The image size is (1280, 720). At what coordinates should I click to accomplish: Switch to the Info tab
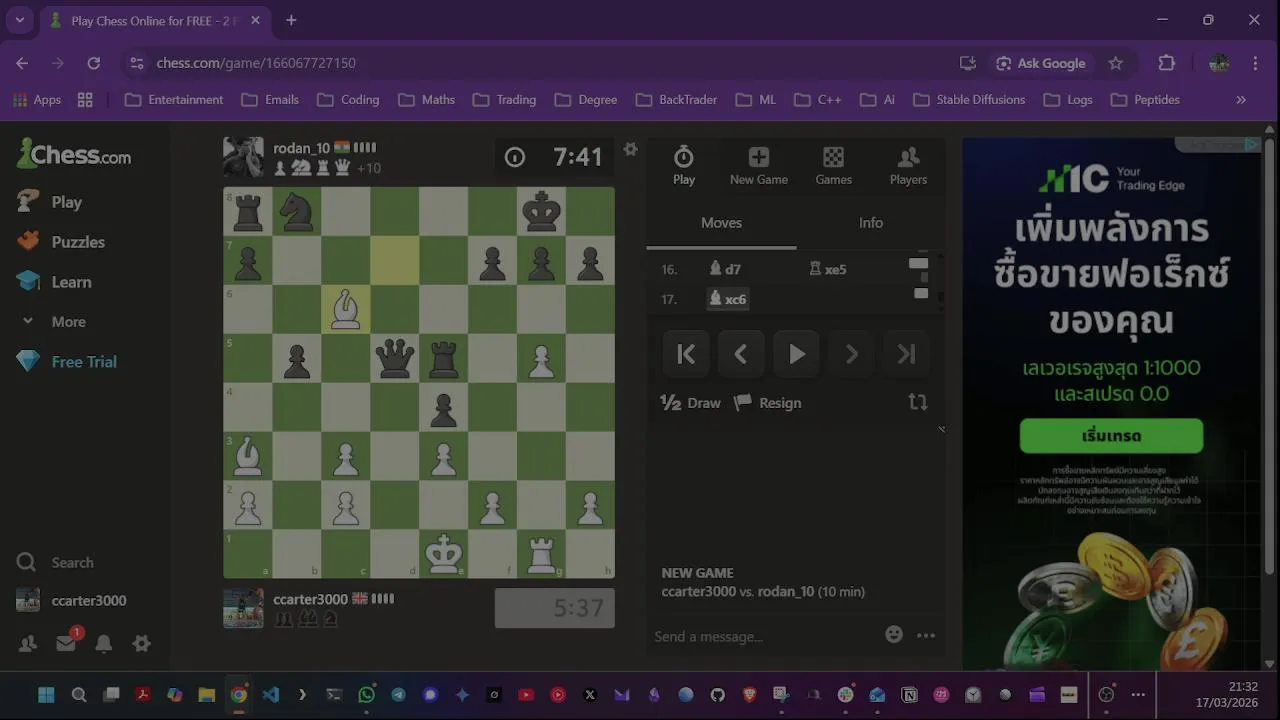click(871, 223)
